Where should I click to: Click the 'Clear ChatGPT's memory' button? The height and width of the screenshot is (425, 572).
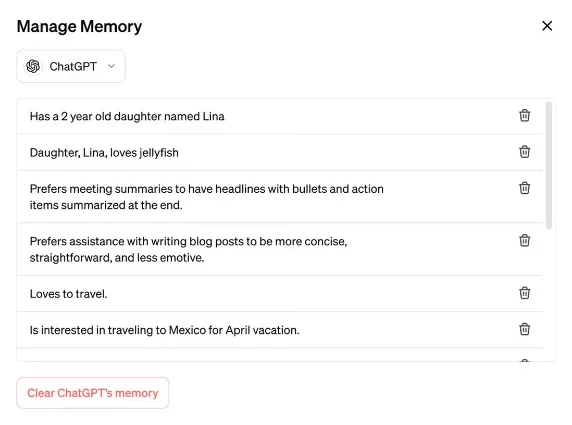coord(93,393)
